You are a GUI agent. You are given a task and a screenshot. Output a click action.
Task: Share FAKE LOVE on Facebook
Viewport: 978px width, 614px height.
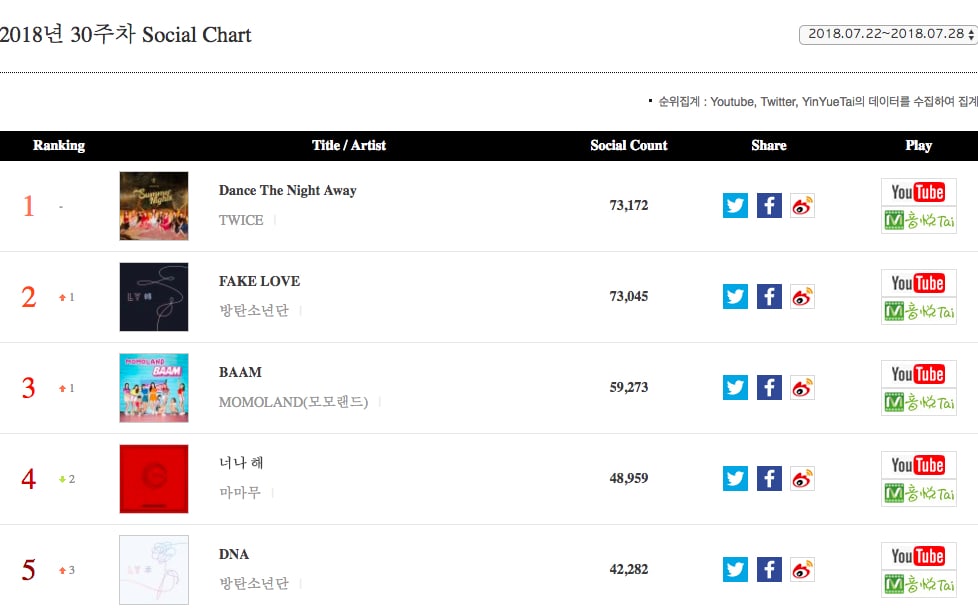769,297
